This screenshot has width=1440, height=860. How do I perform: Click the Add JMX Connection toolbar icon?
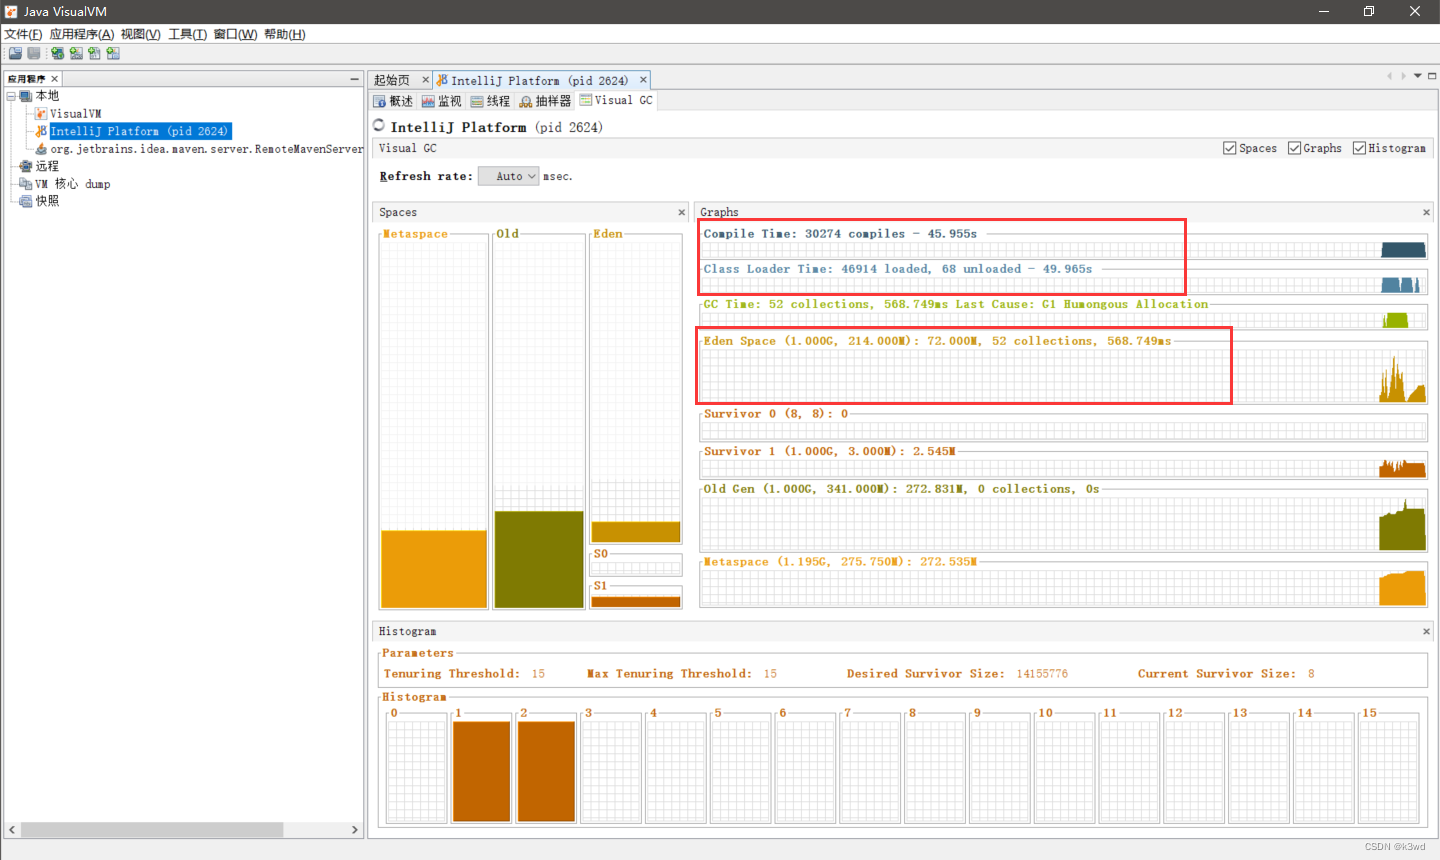tap(76, 53)
